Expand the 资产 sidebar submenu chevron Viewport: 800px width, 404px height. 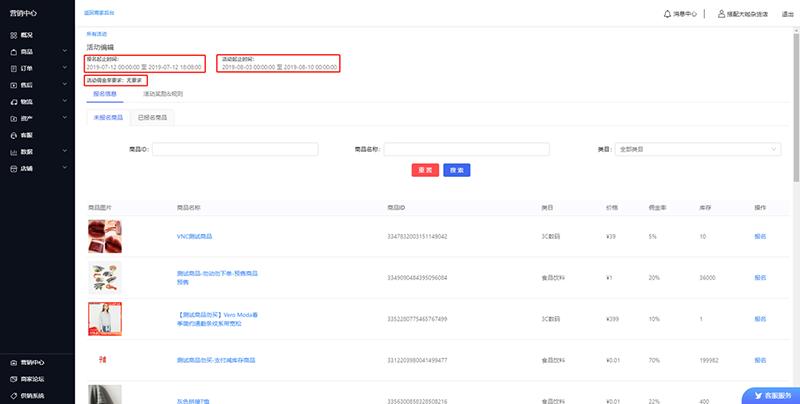tap(64, 118)
